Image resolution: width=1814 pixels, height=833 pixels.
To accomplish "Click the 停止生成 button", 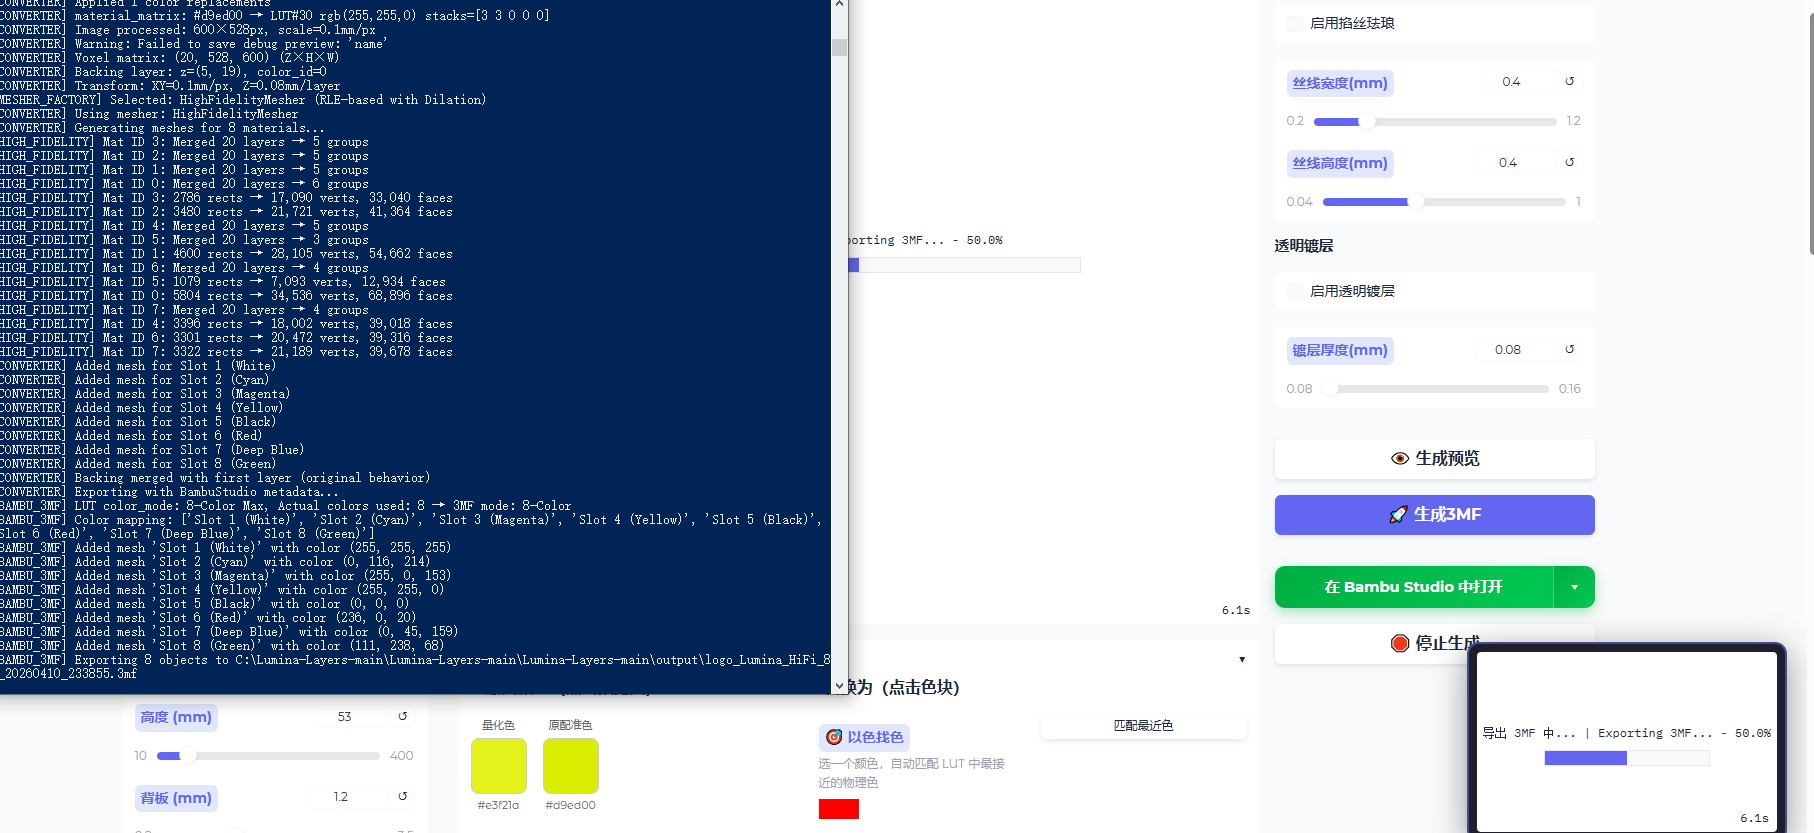I will pyautogui.click(x=1434, y=643).
